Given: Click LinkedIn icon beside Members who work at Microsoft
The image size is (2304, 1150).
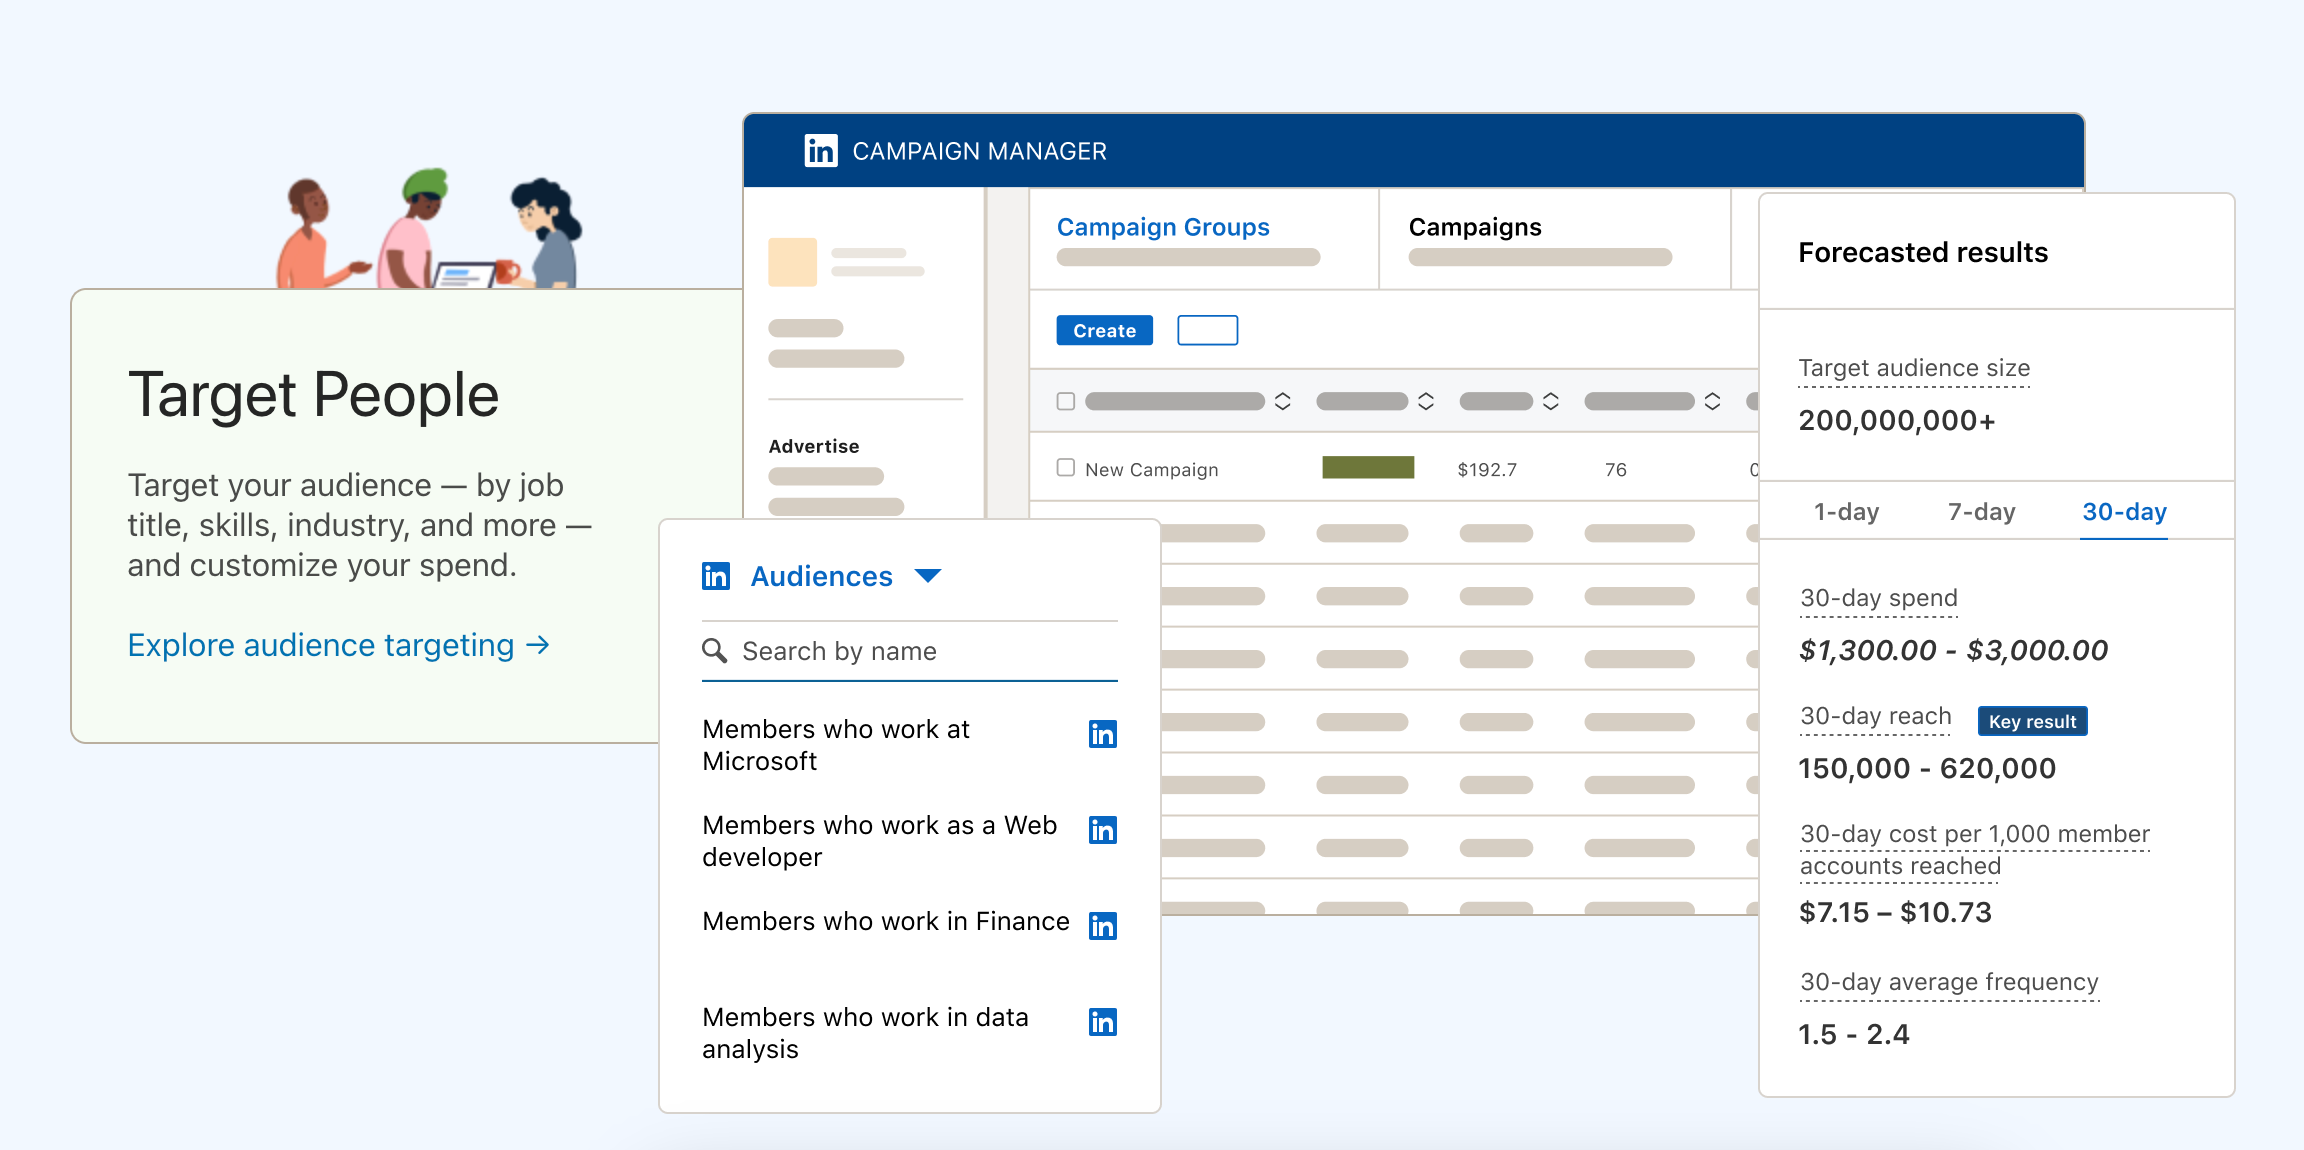Looking at the screenshot, I should [1102, 734].
